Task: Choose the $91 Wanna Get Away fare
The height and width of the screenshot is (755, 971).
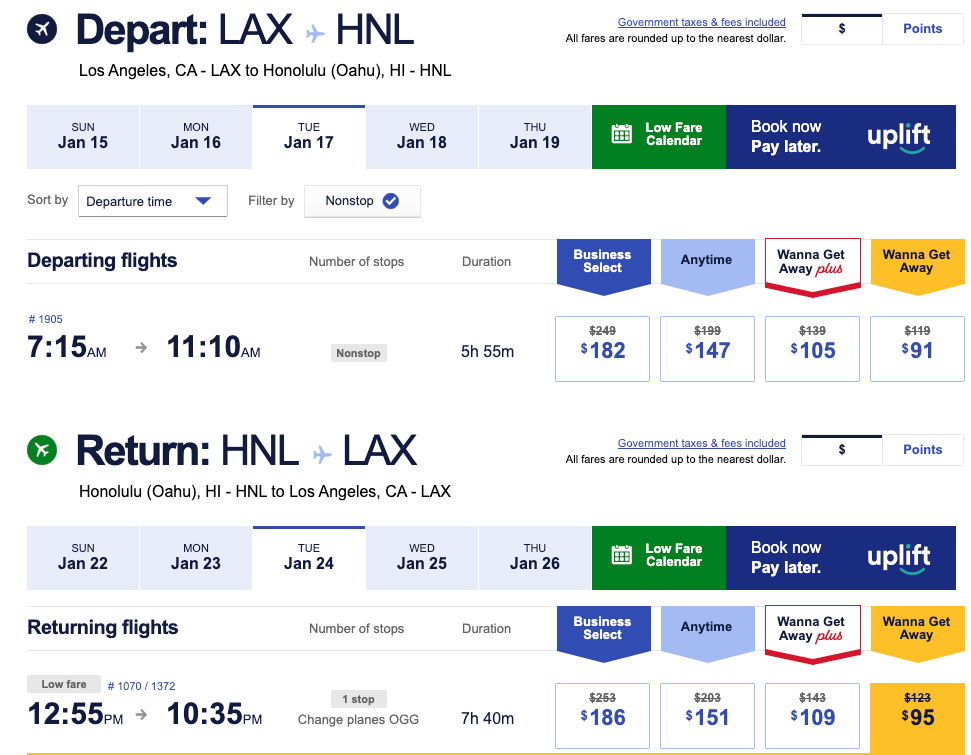Action: pyautogui.click(x=916, y=349)
